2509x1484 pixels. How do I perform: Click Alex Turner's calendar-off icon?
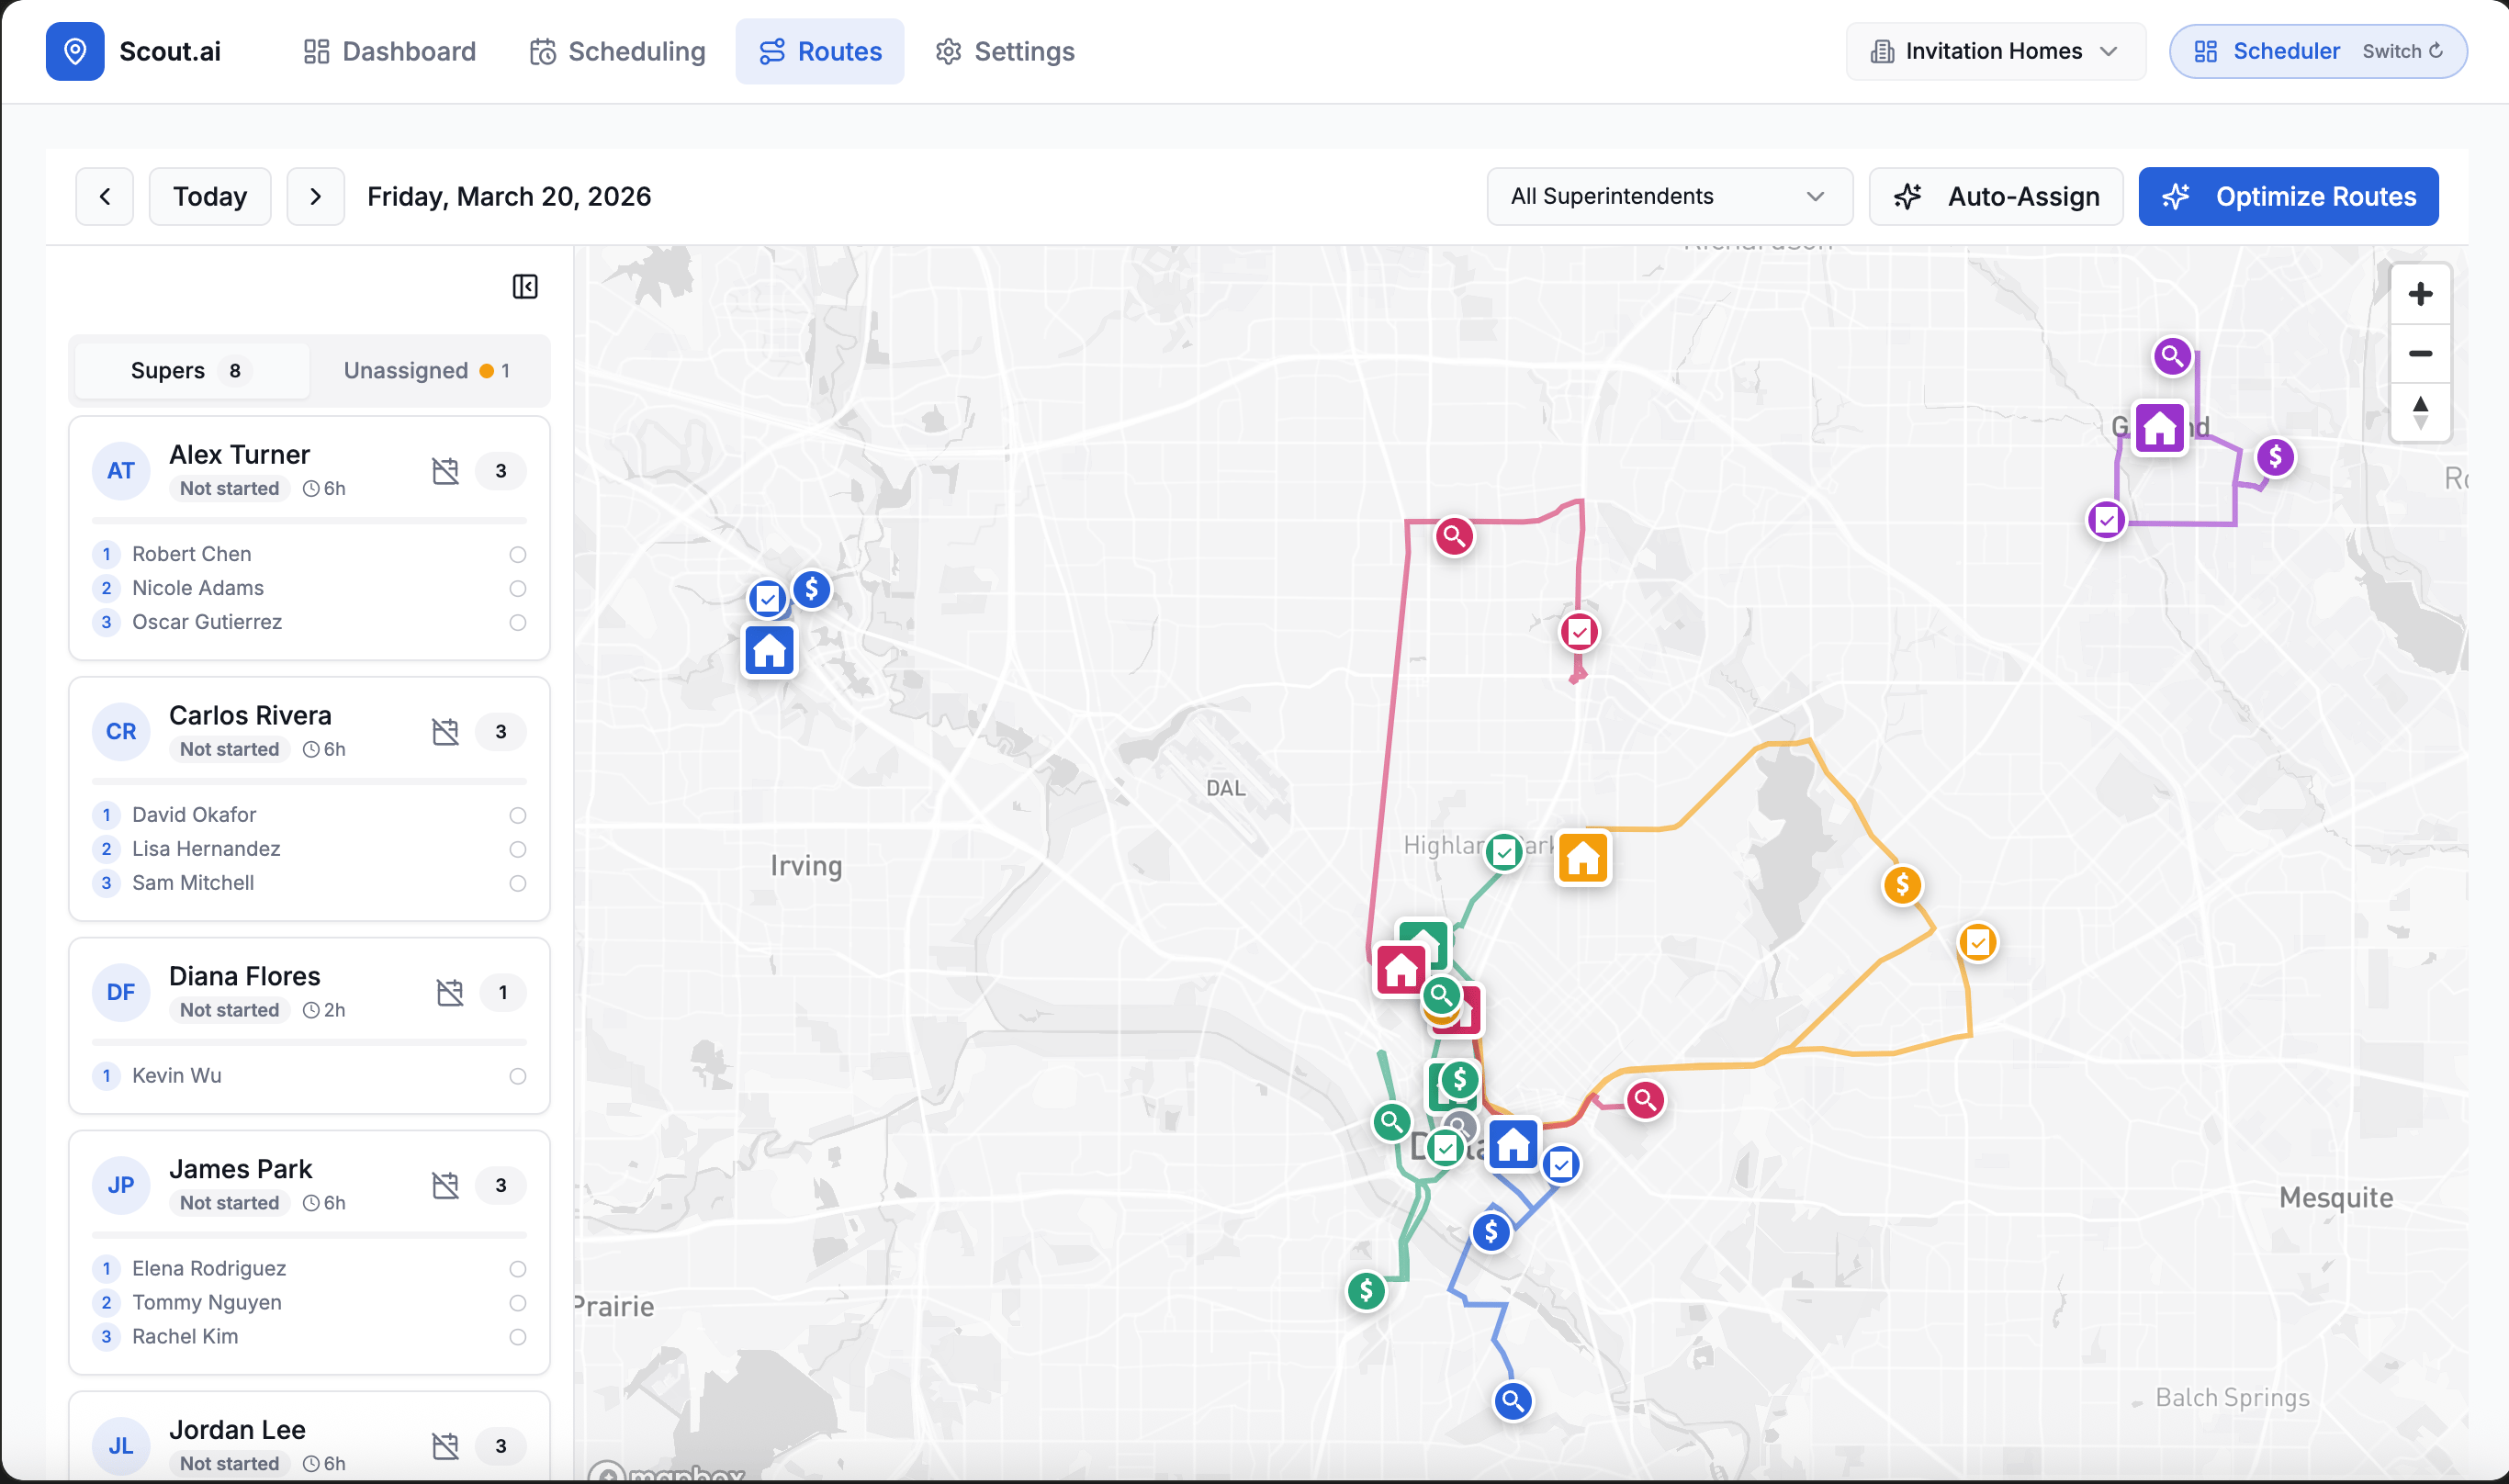click(x=445, y=471)
